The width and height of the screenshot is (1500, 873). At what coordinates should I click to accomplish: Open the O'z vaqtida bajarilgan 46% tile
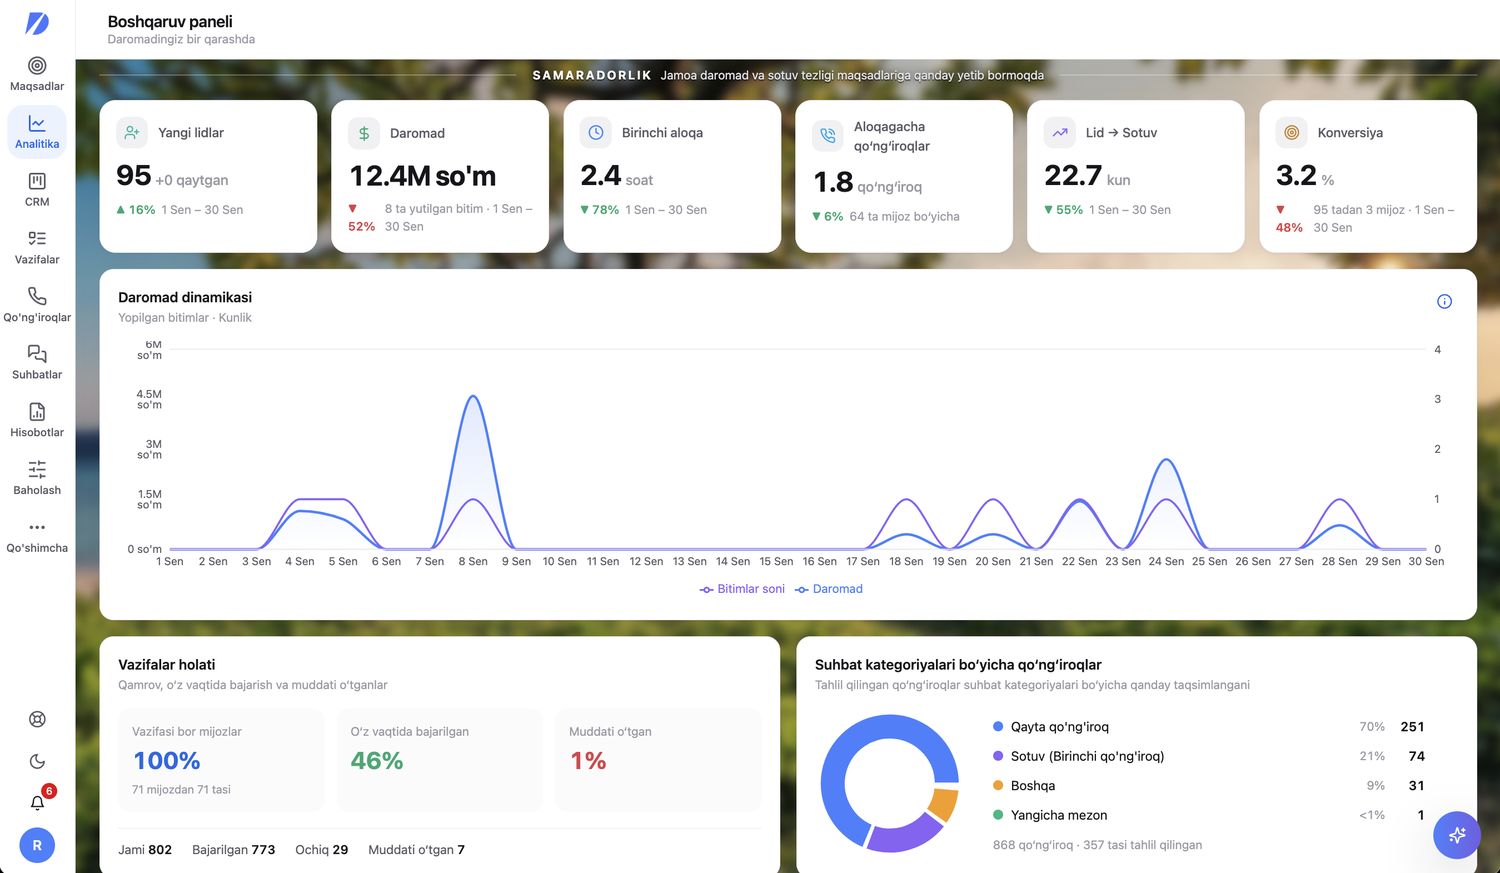440,760
